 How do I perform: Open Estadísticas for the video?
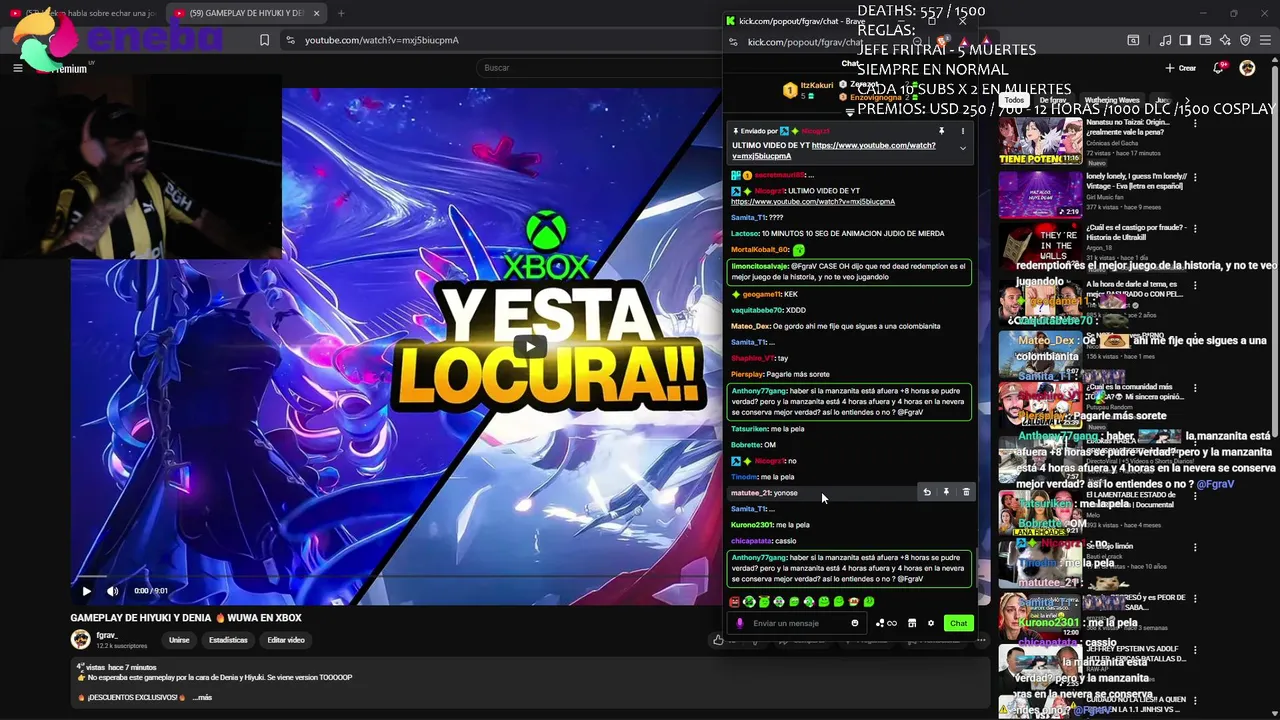click(228, 640)
